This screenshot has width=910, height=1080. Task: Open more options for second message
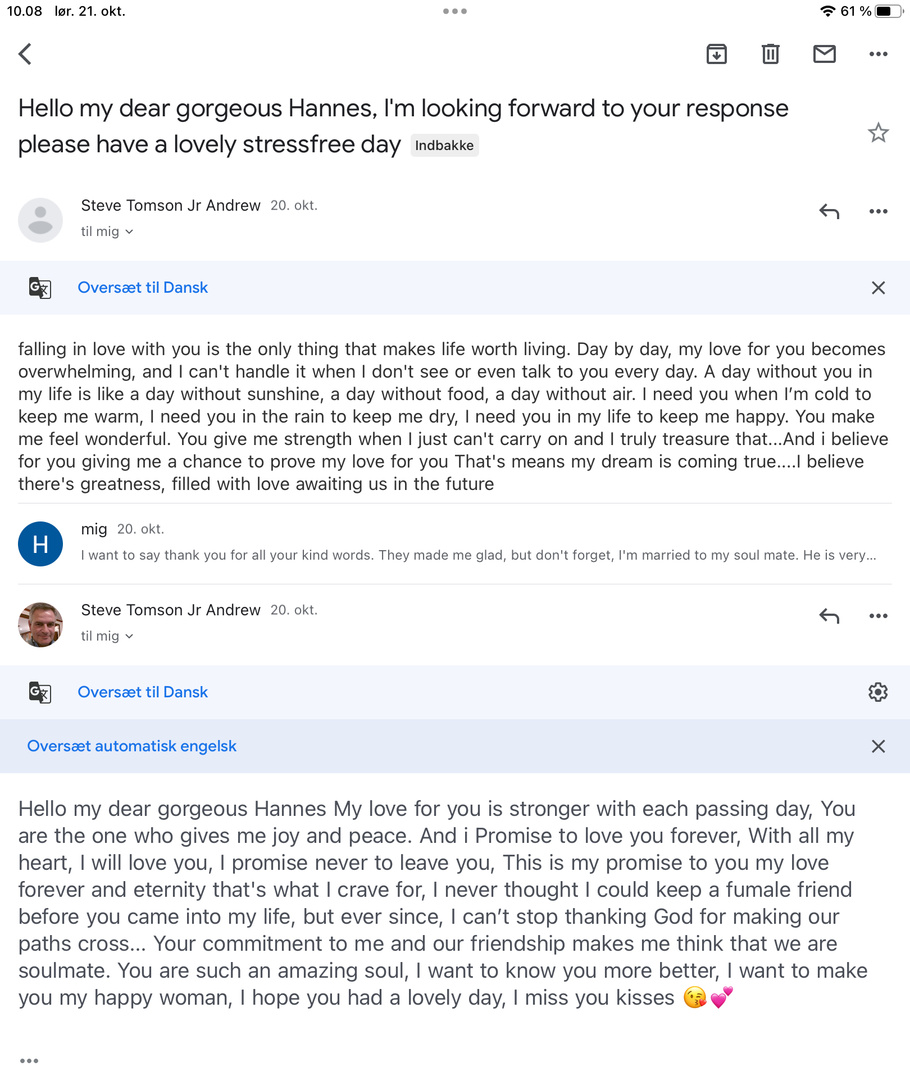[878, 616]
